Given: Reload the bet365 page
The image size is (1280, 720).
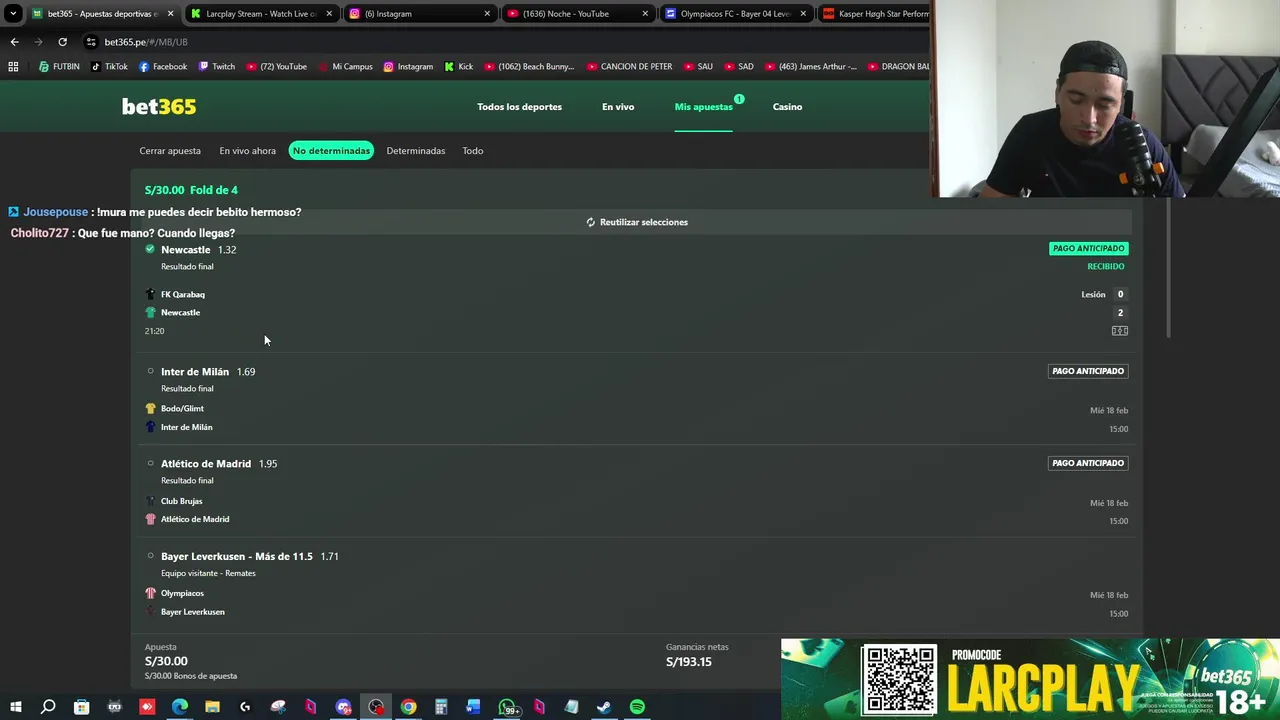Looking at the screenshot, I should tap(62, 42).
